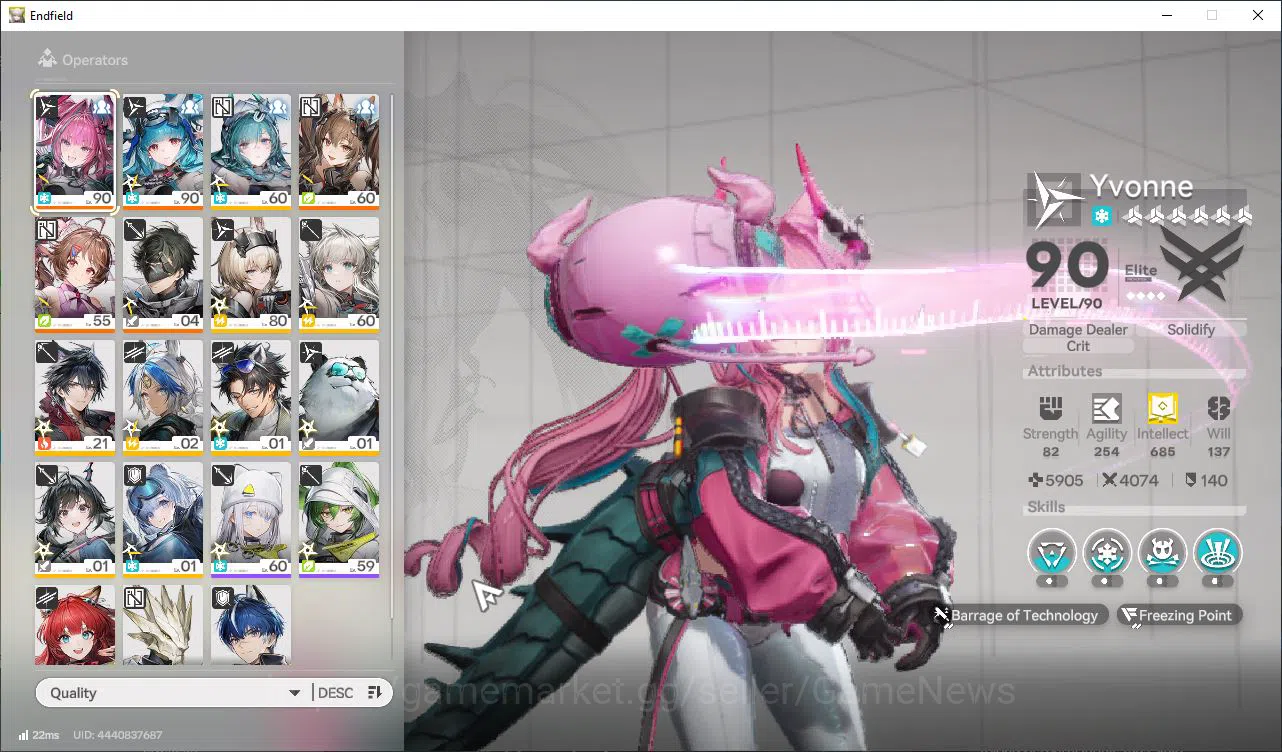
Task: Click the cryo snowflake element icon beside Yvonne
Action: coord(1101,216)
